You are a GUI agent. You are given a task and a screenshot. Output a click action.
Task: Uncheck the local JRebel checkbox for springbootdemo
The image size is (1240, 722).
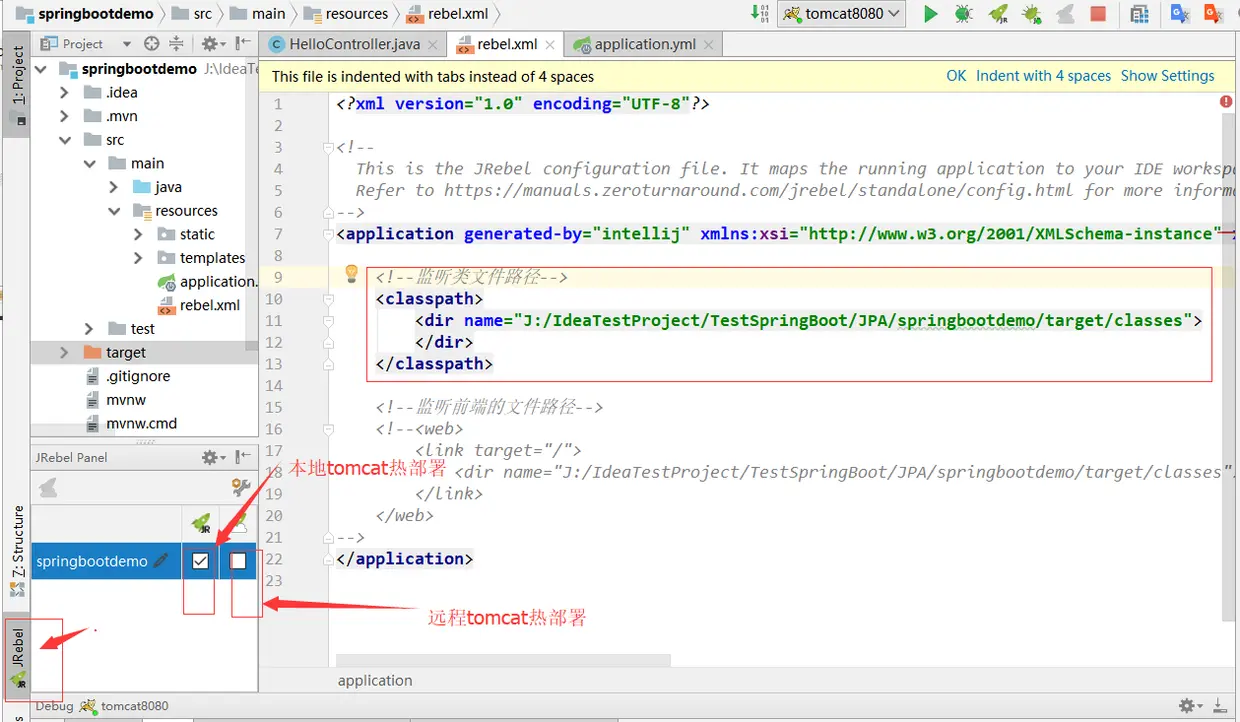point(200,561)
